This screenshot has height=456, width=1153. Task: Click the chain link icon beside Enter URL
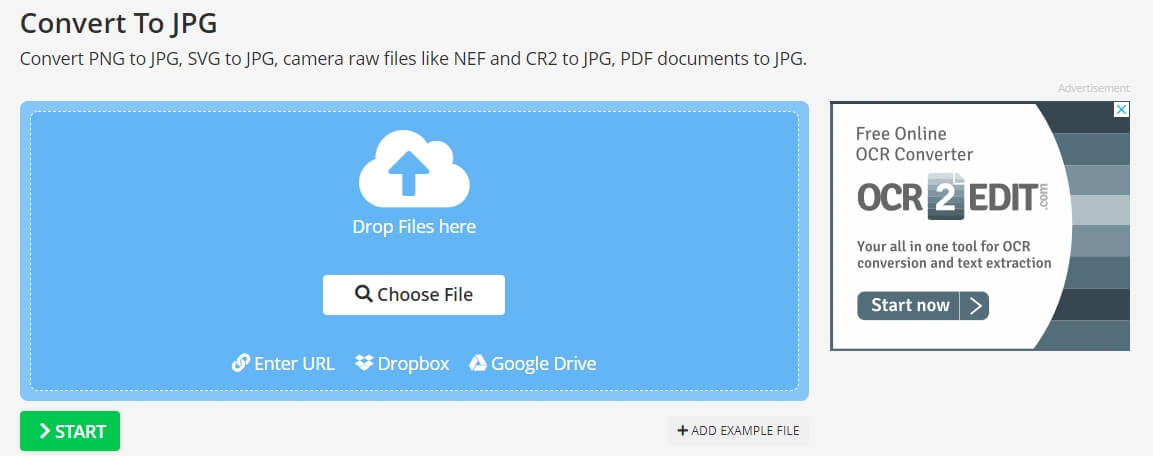(240, 363)
